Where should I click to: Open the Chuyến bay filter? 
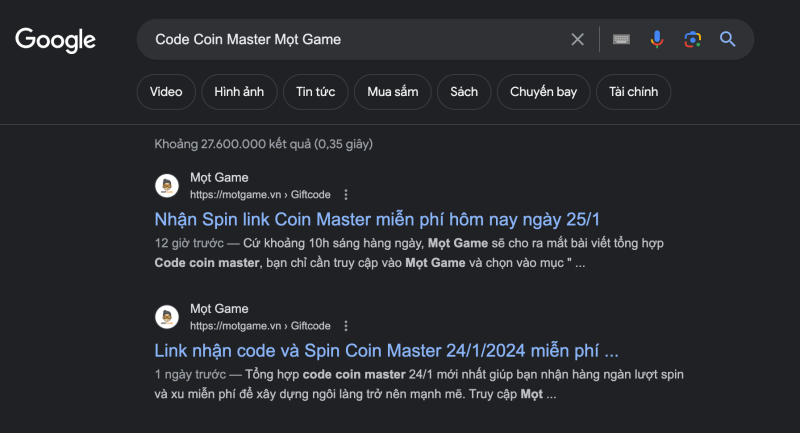(543, 92)
